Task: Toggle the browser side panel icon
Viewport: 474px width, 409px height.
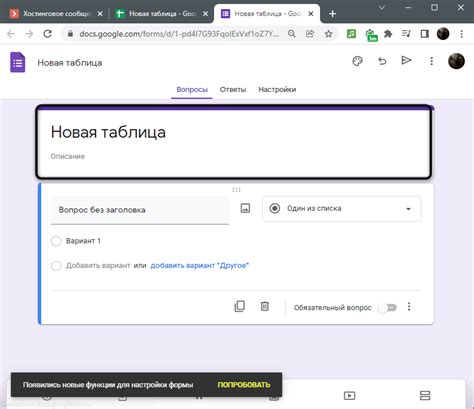Action: pos(424,34)
